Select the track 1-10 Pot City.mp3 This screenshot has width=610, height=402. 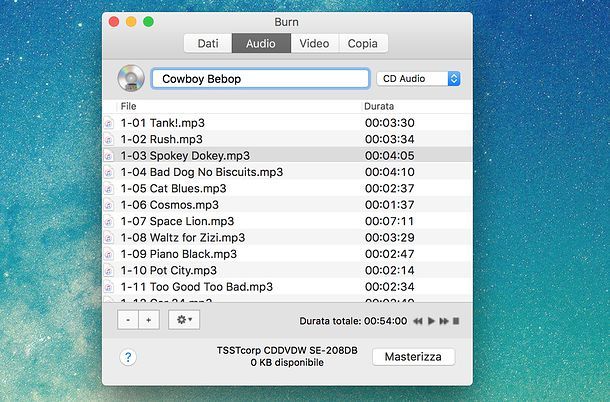tap(287, 270)
